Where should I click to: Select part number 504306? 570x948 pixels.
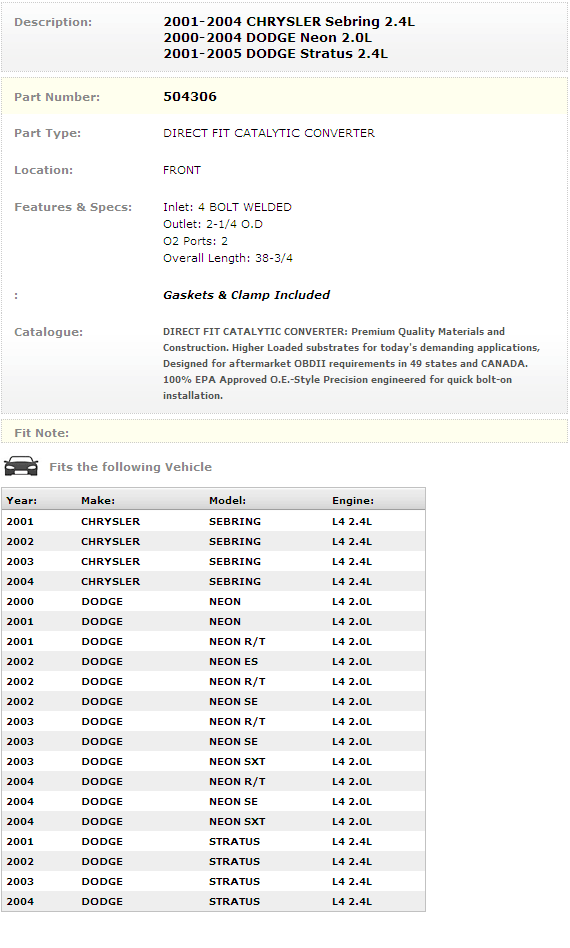point(190,97)
